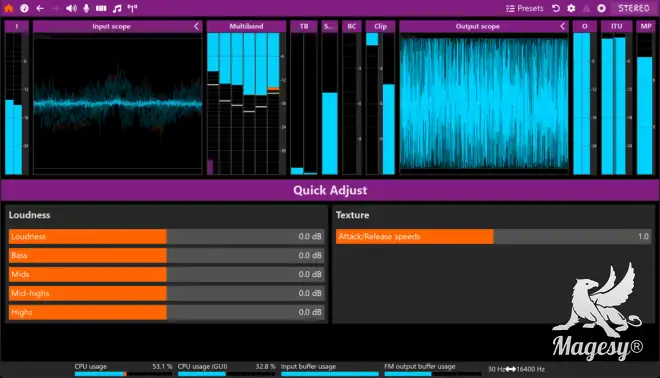Click the input waveform scope display
The width and height of the screenshot is (660, 378).
[117, 104]
